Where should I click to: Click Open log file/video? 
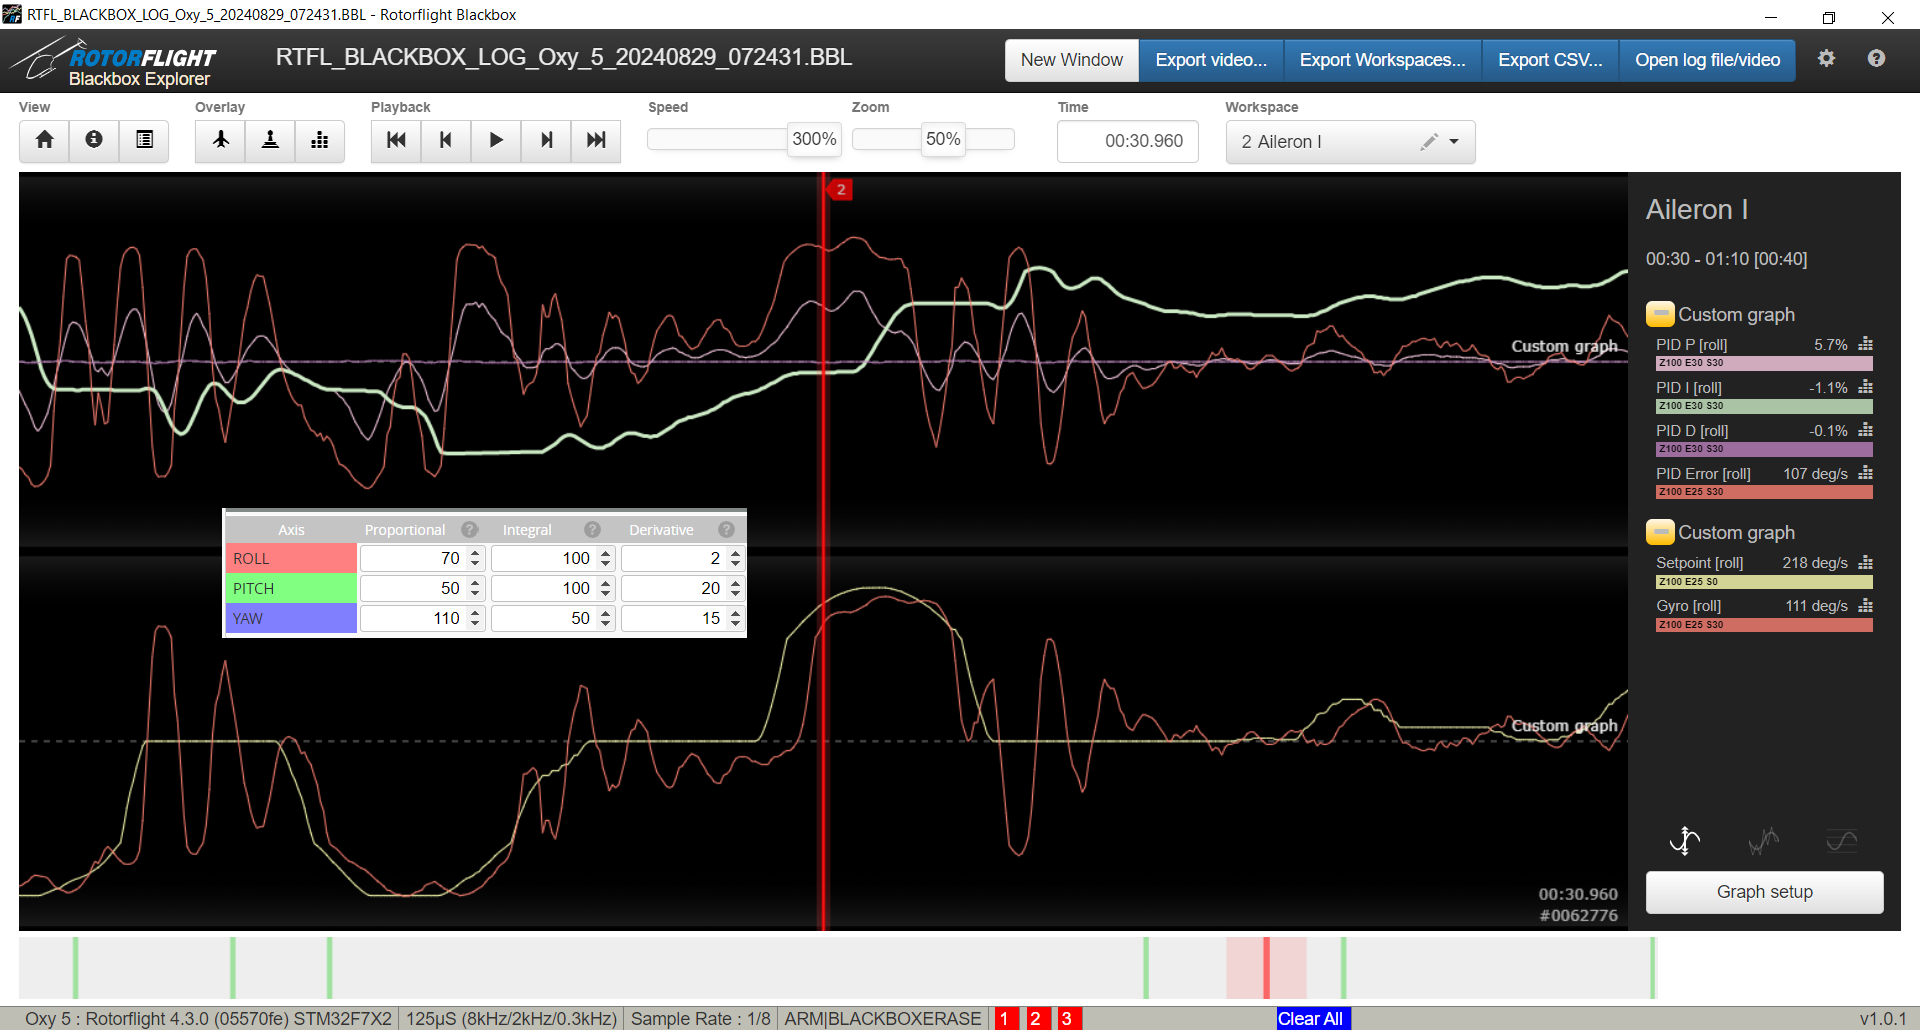pos(1707,60)
